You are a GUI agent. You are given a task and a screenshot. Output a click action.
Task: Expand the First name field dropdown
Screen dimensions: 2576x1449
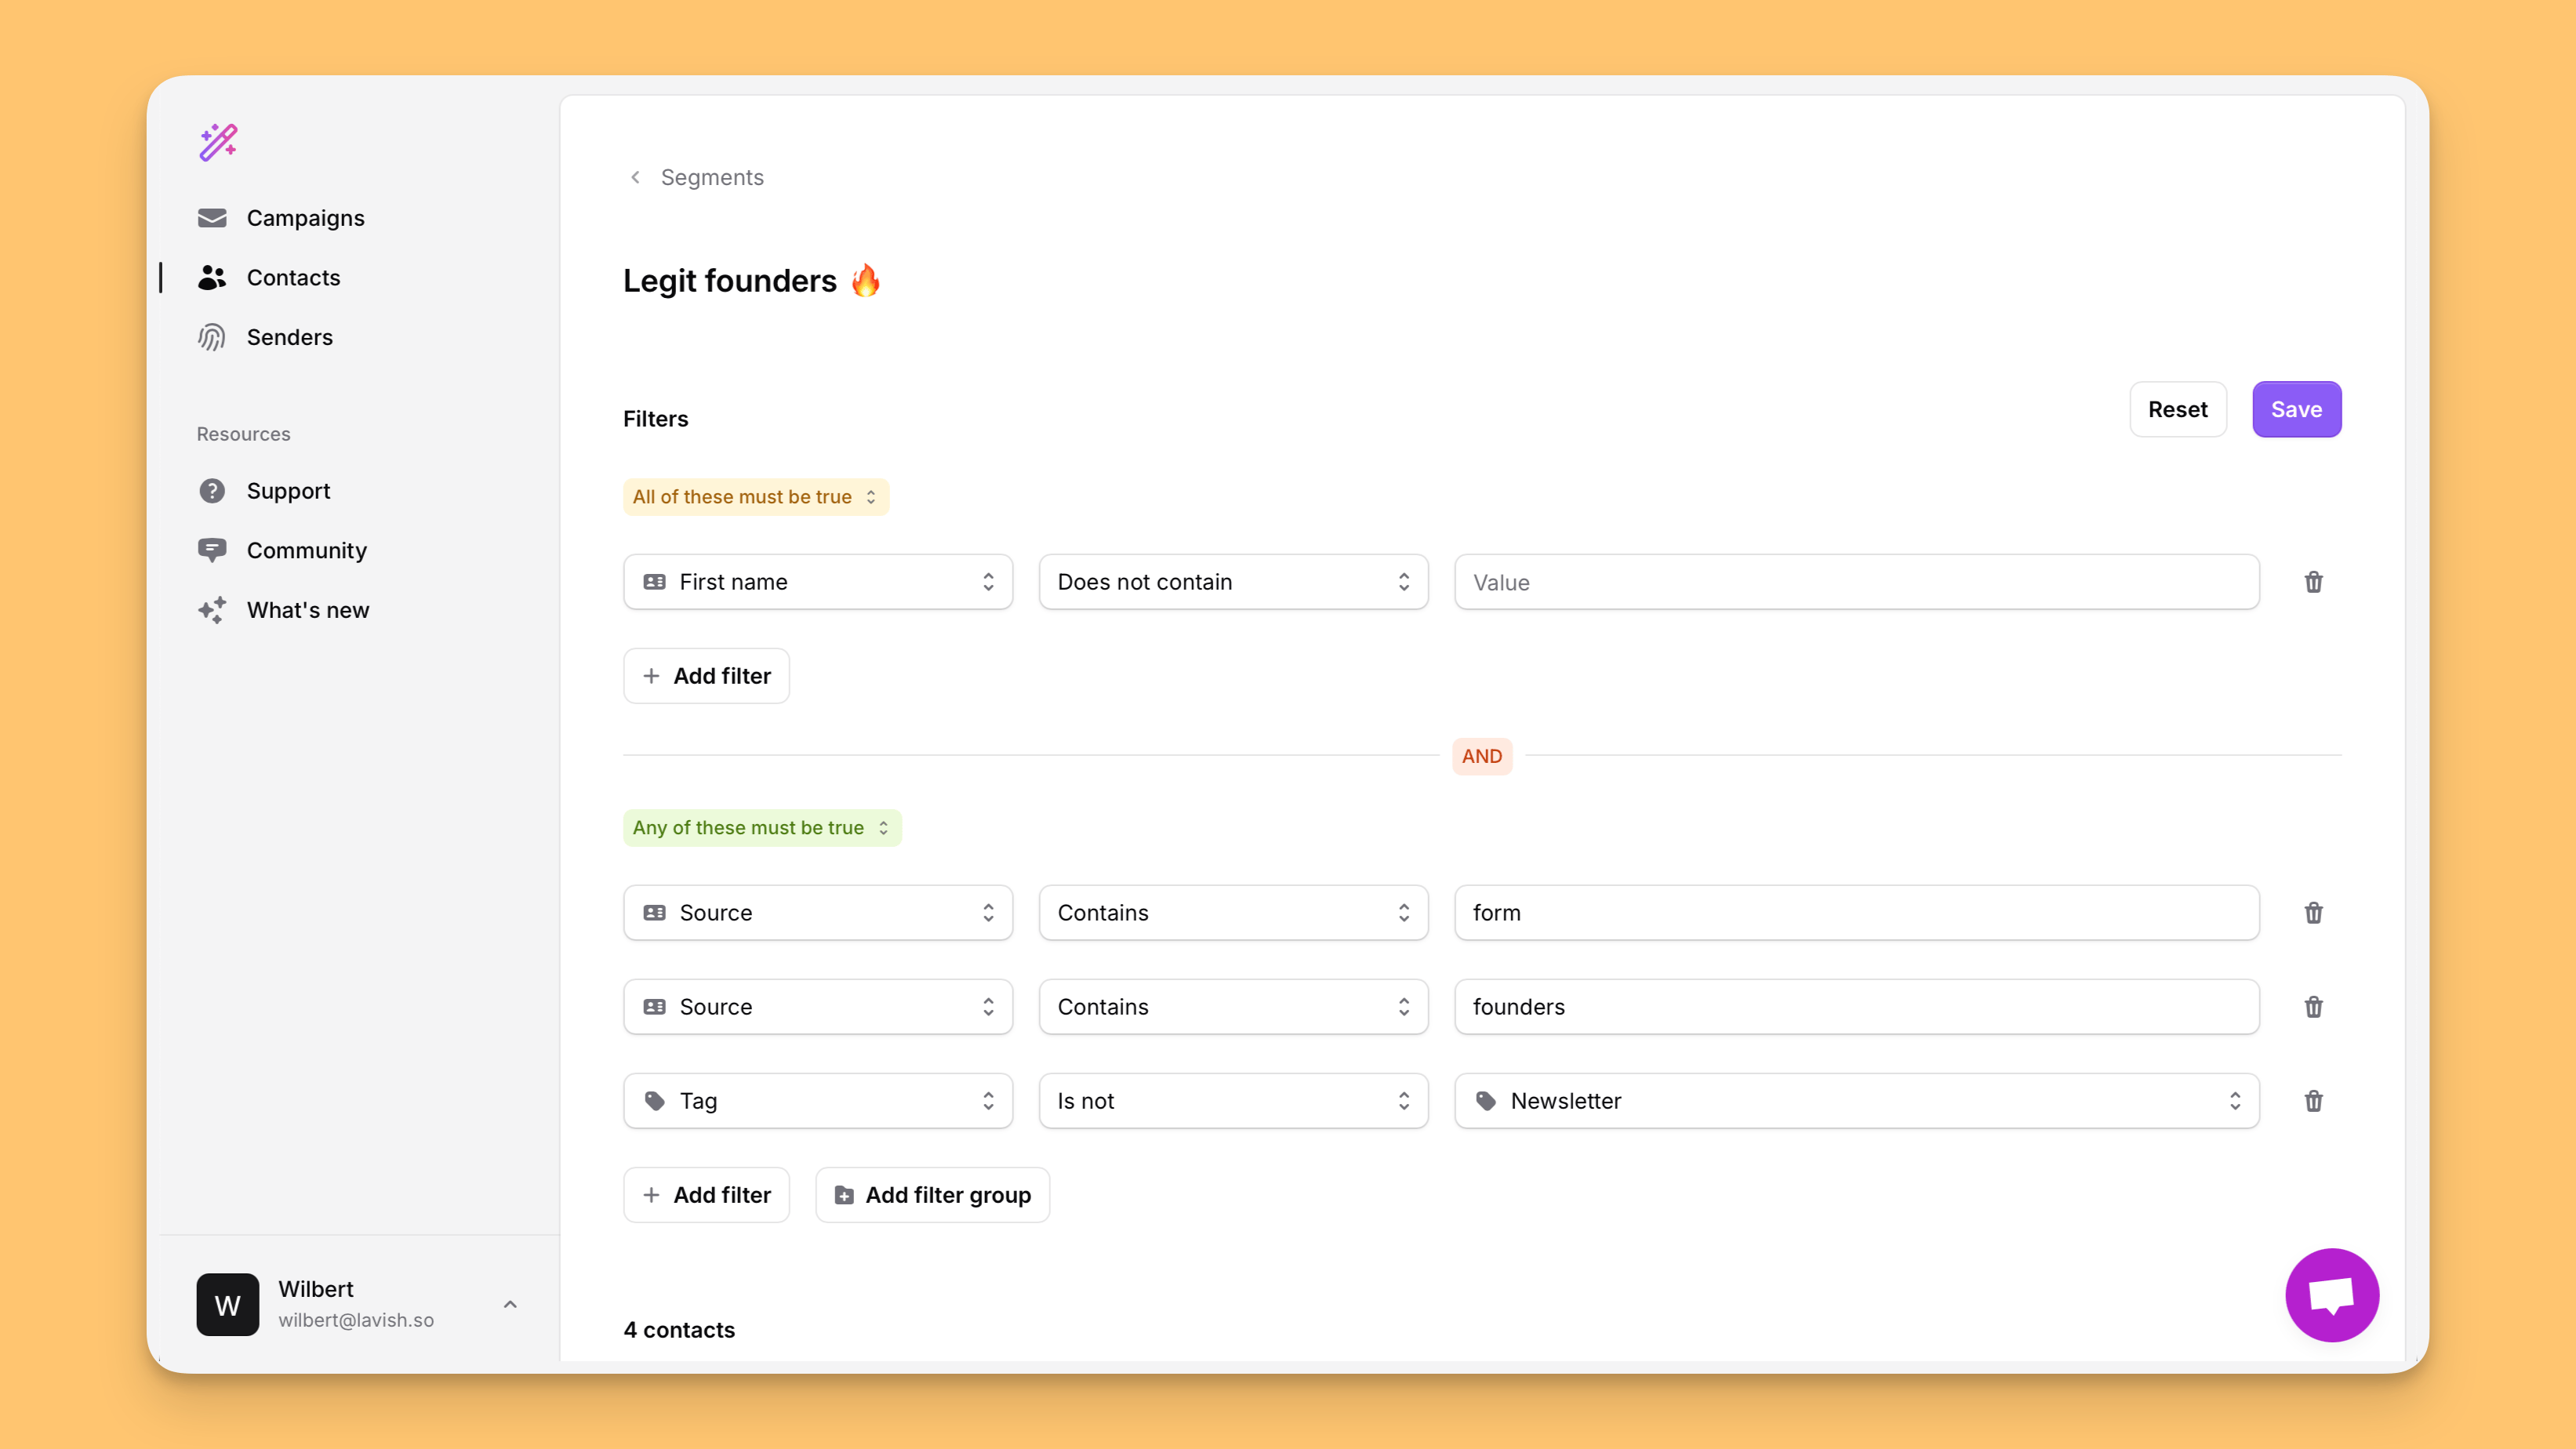(x=817, y=582)
